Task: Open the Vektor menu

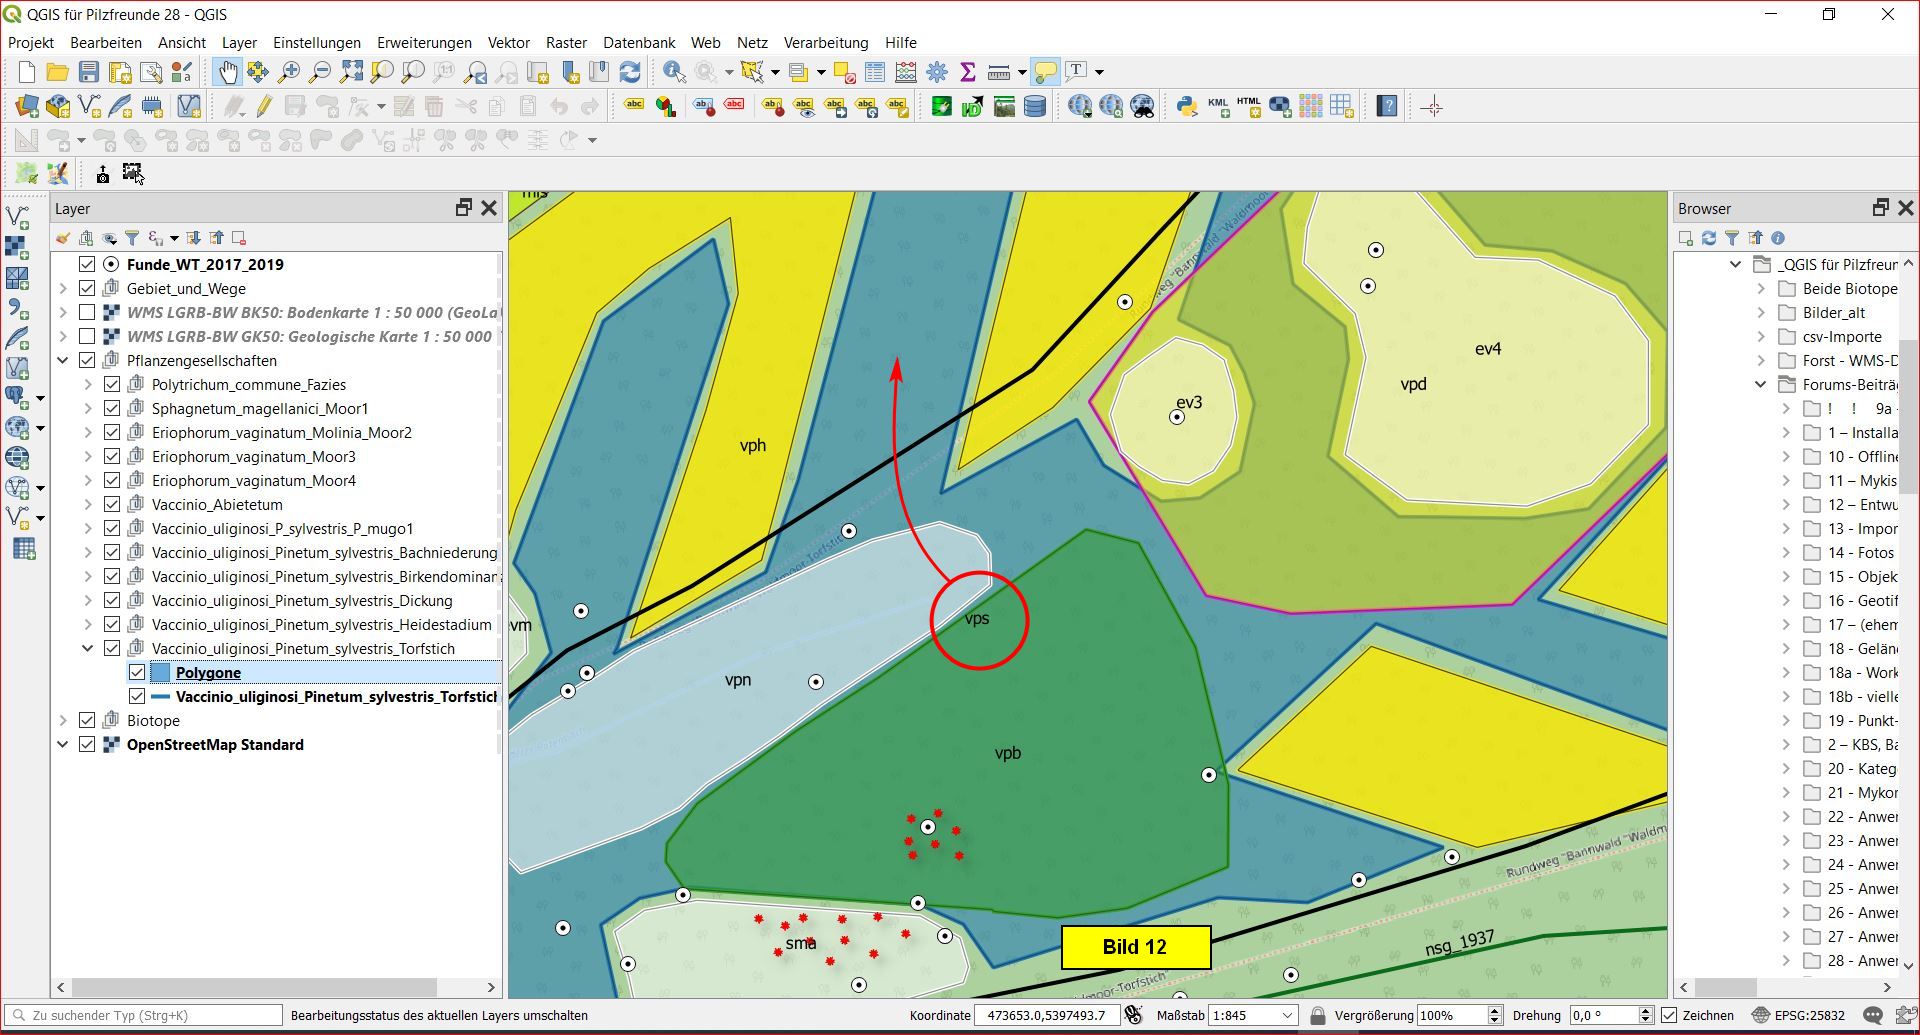Action: 508,43
